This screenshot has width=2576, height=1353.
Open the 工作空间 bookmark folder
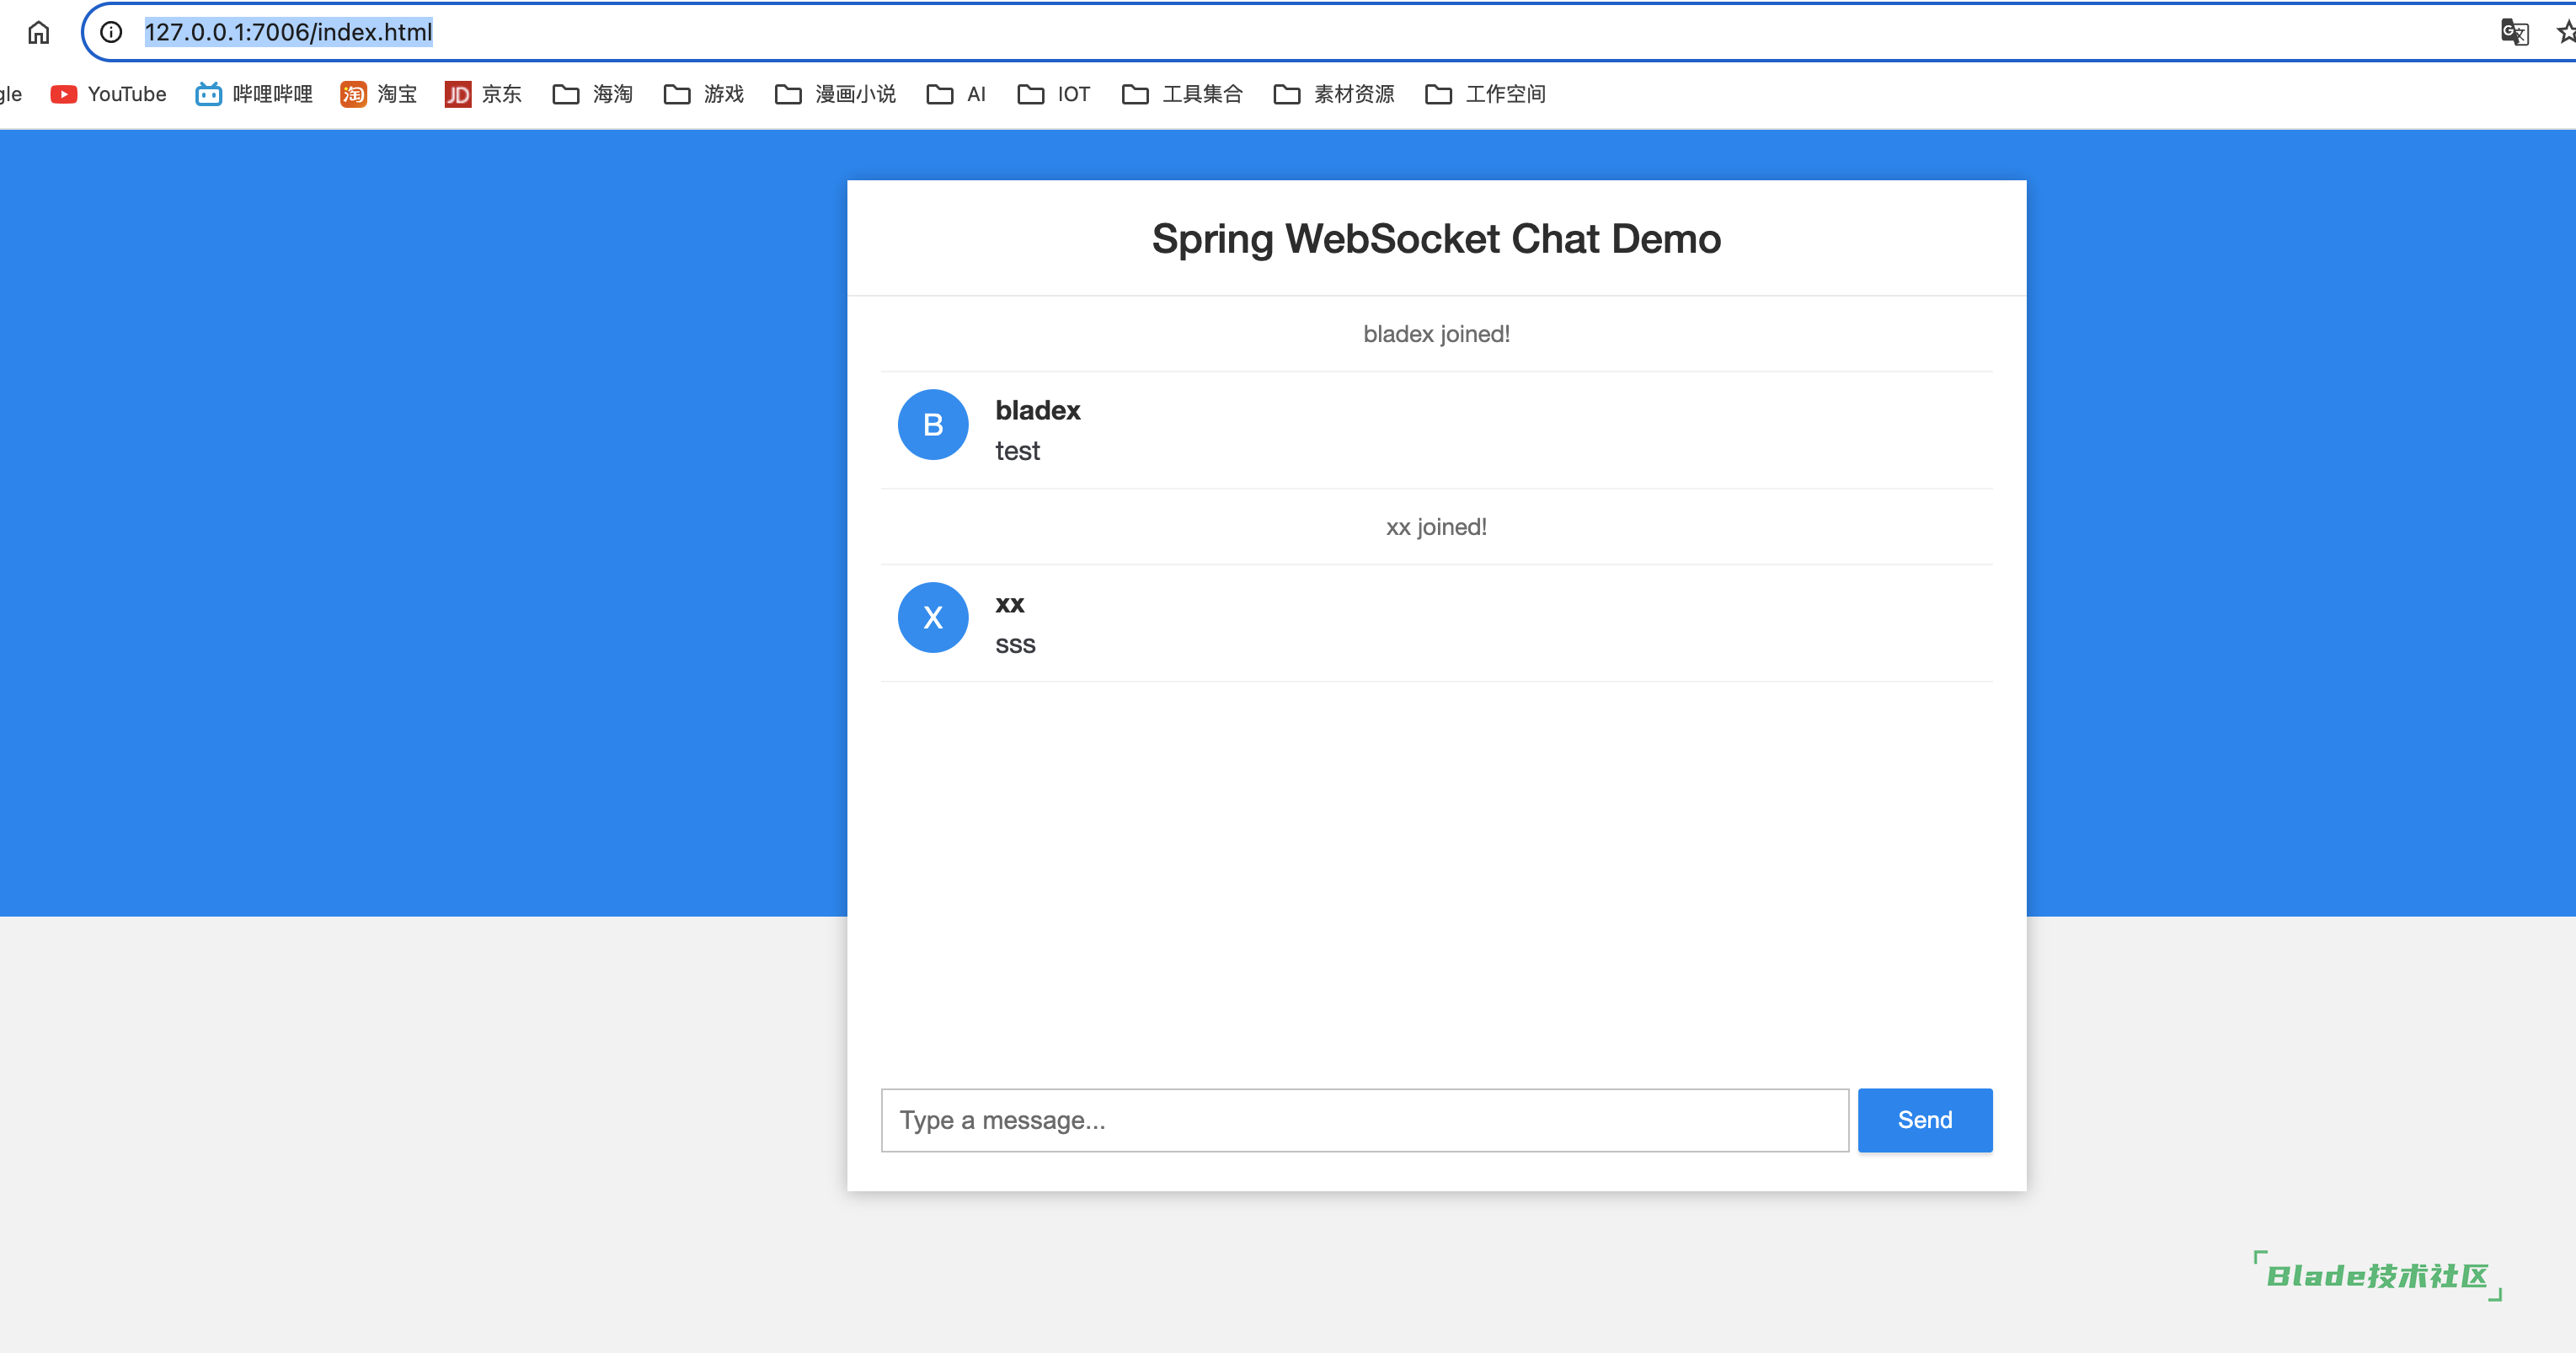(x=1486, y=94)
